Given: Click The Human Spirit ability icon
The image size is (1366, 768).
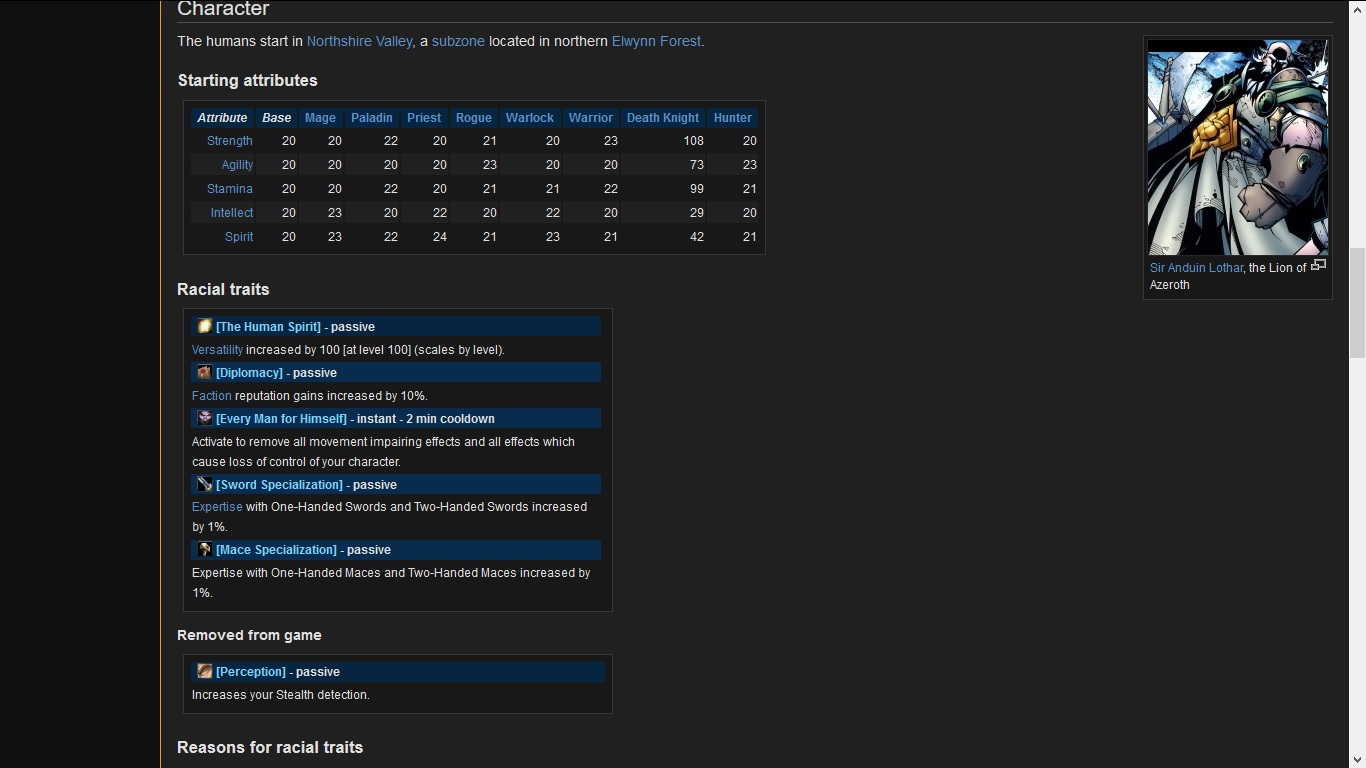Looking at the screenshot, I should tap(204, 326).
